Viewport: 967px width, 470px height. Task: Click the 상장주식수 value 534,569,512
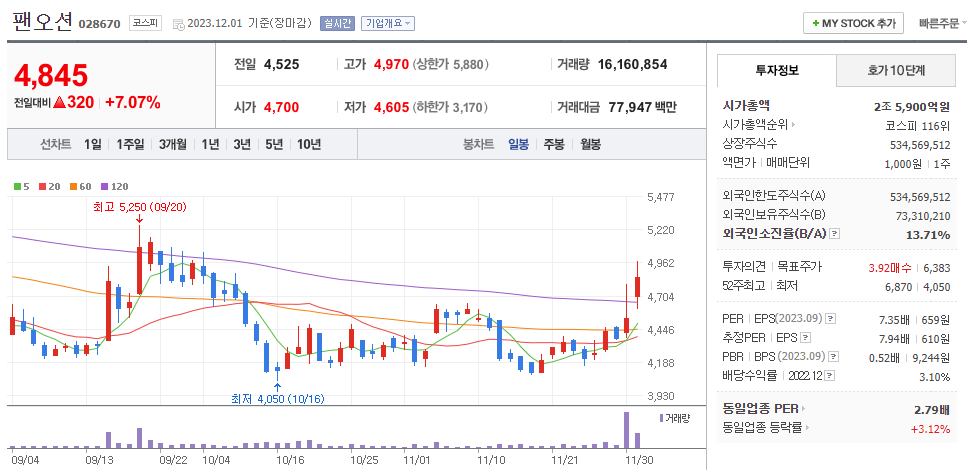pos(920,145)
